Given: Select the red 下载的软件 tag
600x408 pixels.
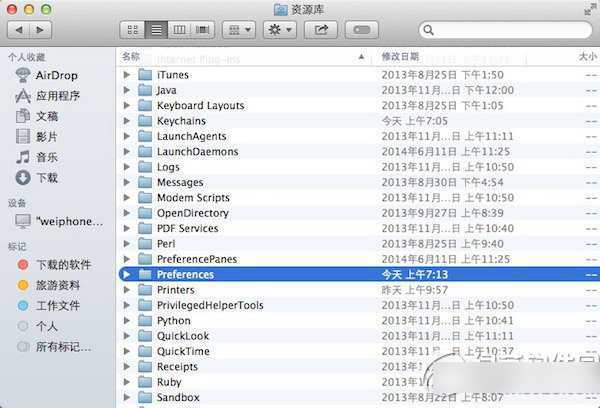Looking at the screenshot, I should click(54, 264).
